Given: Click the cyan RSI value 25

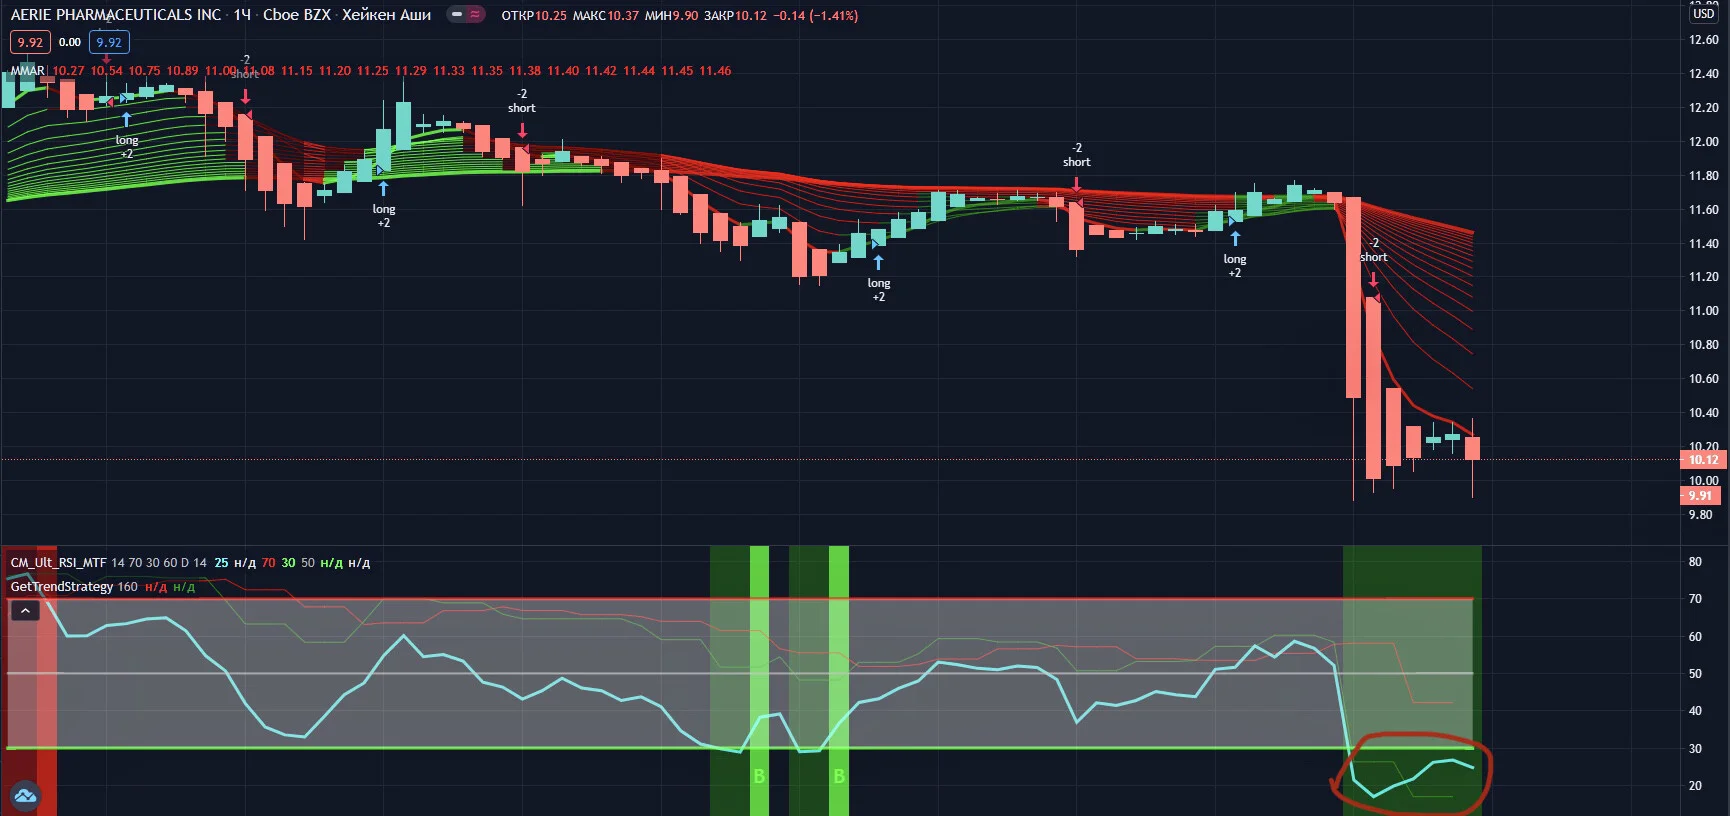Looking at the screenshot, I should point(221,563).
